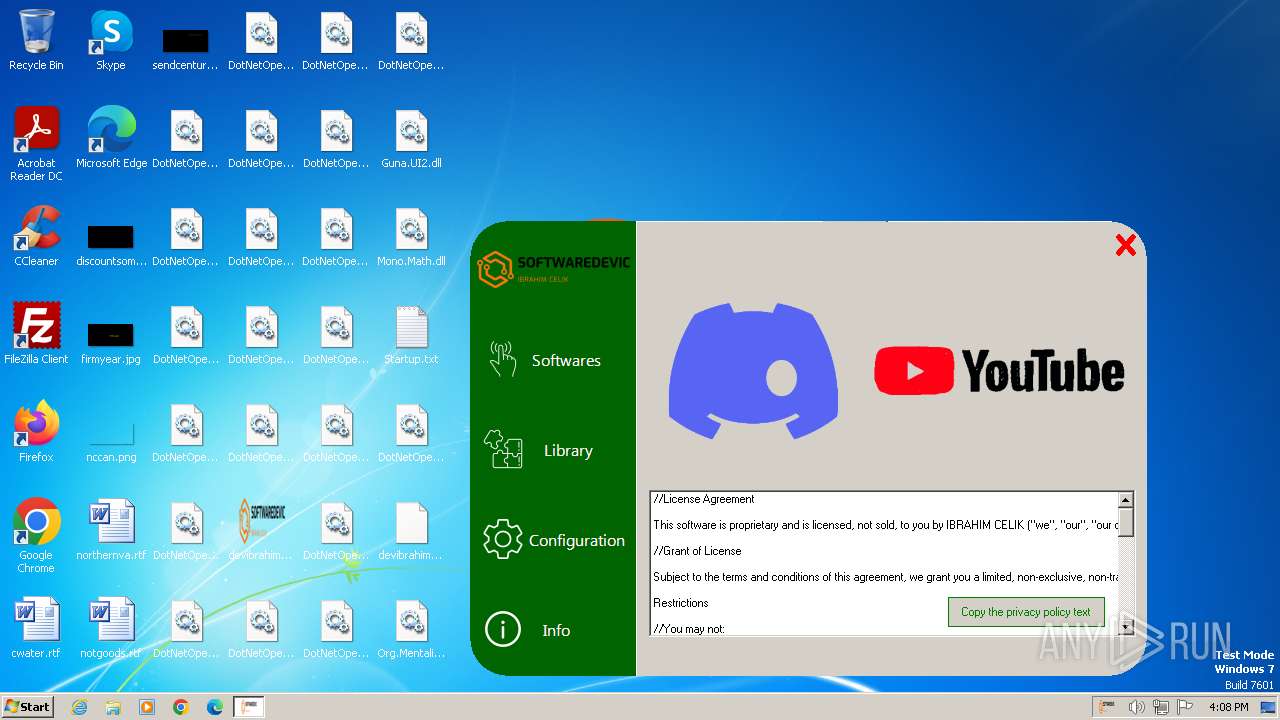The height and width of the screenshot is (720, 1280).
Task: Click the running app taskbar button
Action: tap(248, 707)
